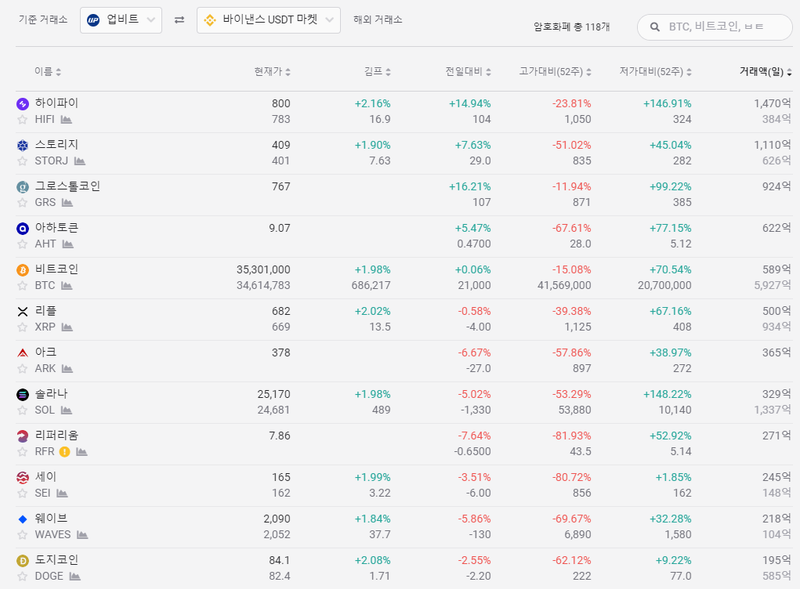Click 그로스톨코인 daily change +16.21%

[x=470, y=187]
